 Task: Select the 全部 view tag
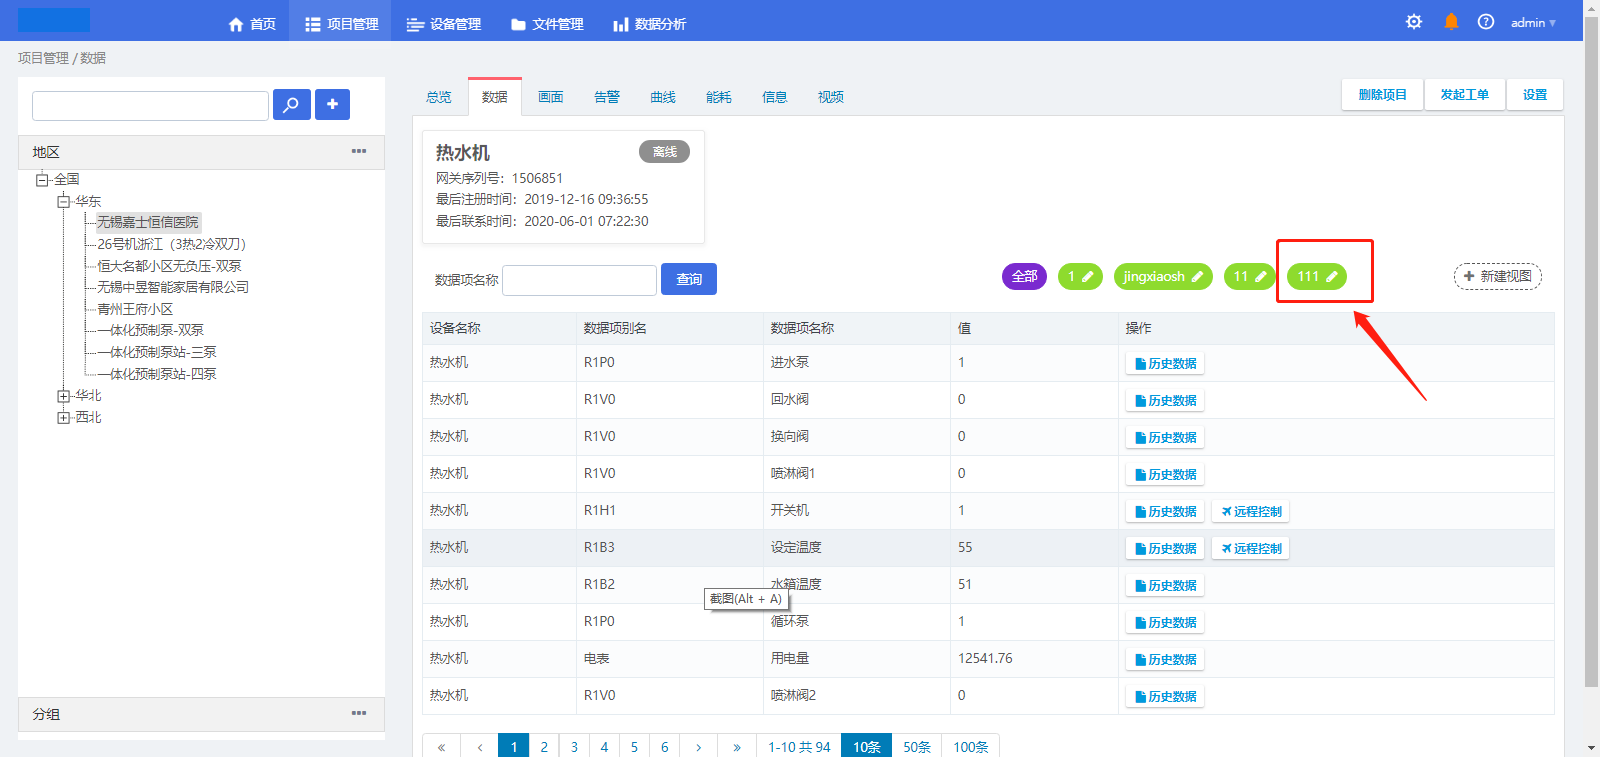(1024, 277)
